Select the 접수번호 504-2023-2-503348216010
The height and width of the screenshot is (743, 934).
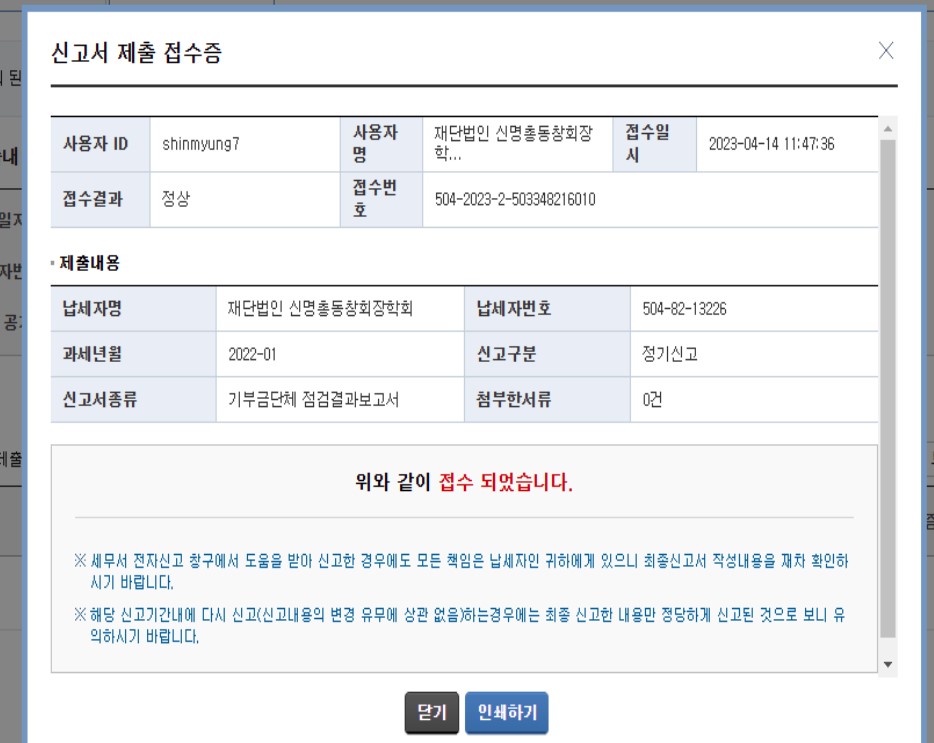(x=515, y=199)
